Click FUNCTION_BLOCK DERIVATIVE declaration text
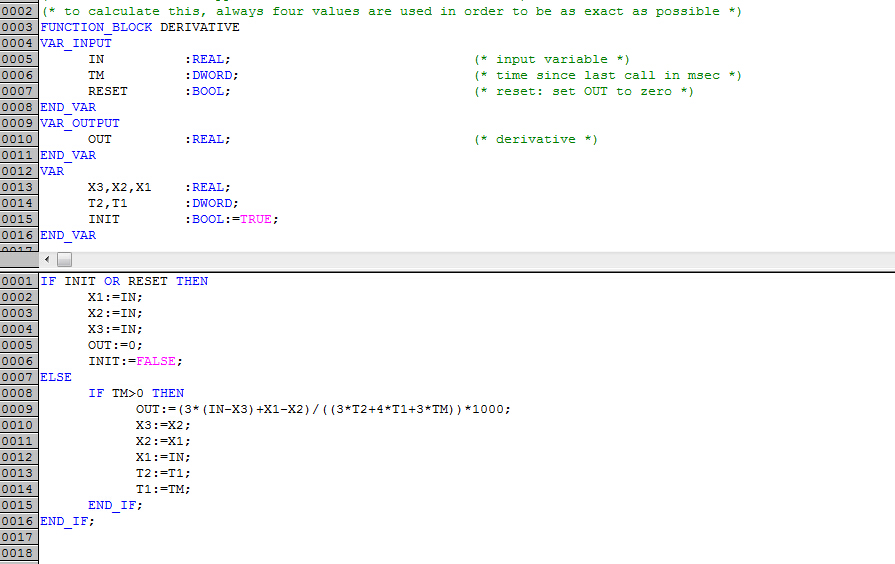The image size is (895, 564). coord(140,27)
